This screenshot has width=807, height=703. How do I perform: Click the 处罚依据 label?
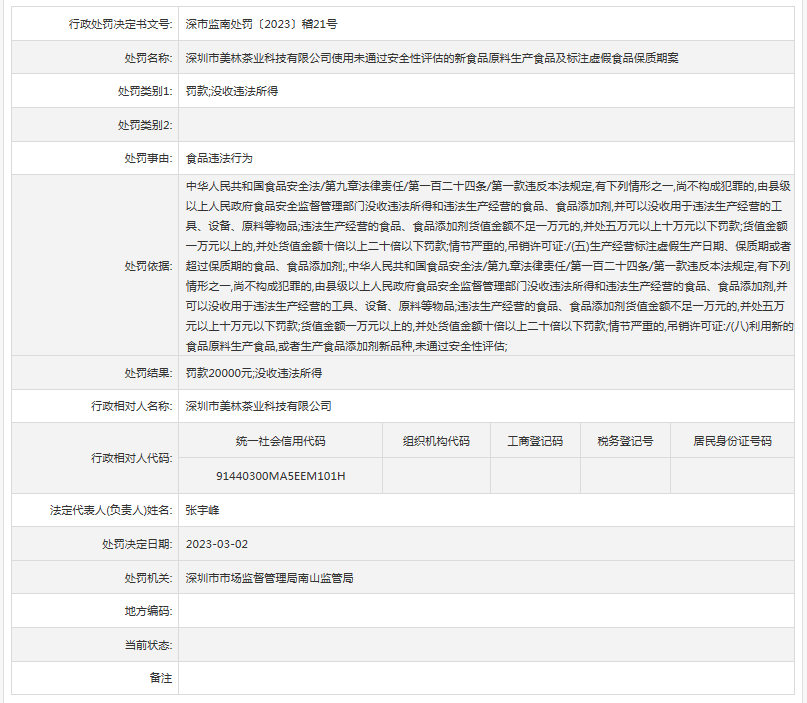click(148, 266)
